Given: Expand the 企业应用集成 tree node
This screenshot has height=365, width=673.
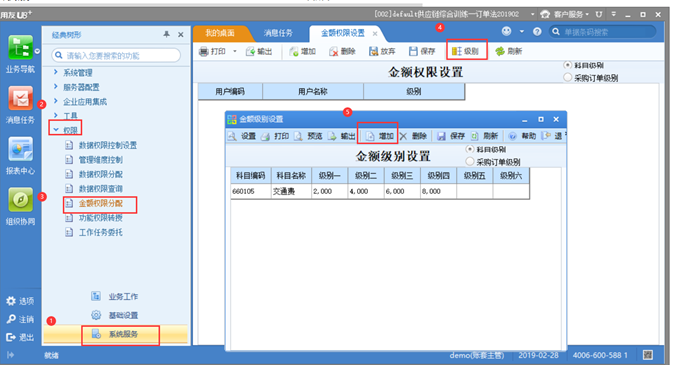Looking at the screenshot, I should [55, 101].
